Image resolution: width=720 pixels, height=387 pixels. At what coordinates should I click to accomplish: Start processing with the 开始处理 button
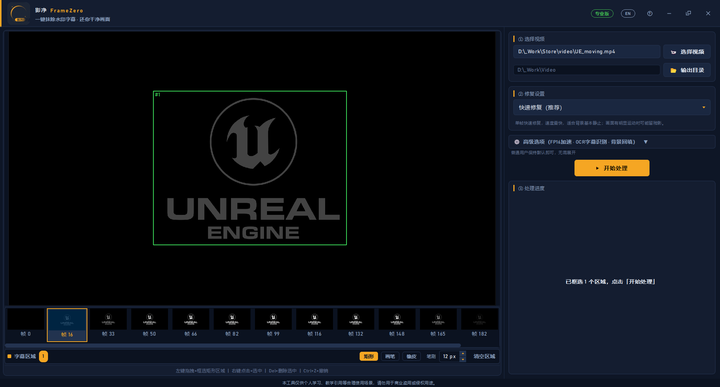[612, 168]
